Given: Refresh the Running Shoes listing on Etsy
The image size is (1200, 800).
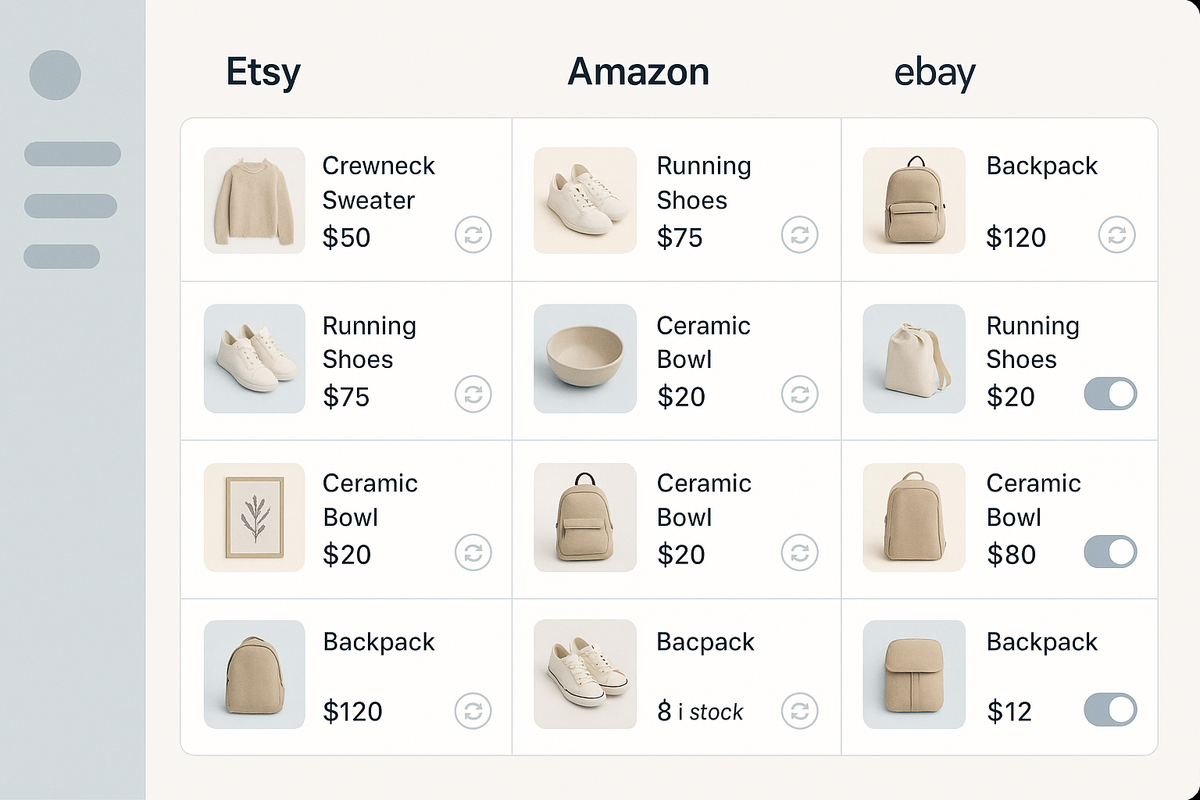Looking at the screenshot, I should [x=473, y=395].
